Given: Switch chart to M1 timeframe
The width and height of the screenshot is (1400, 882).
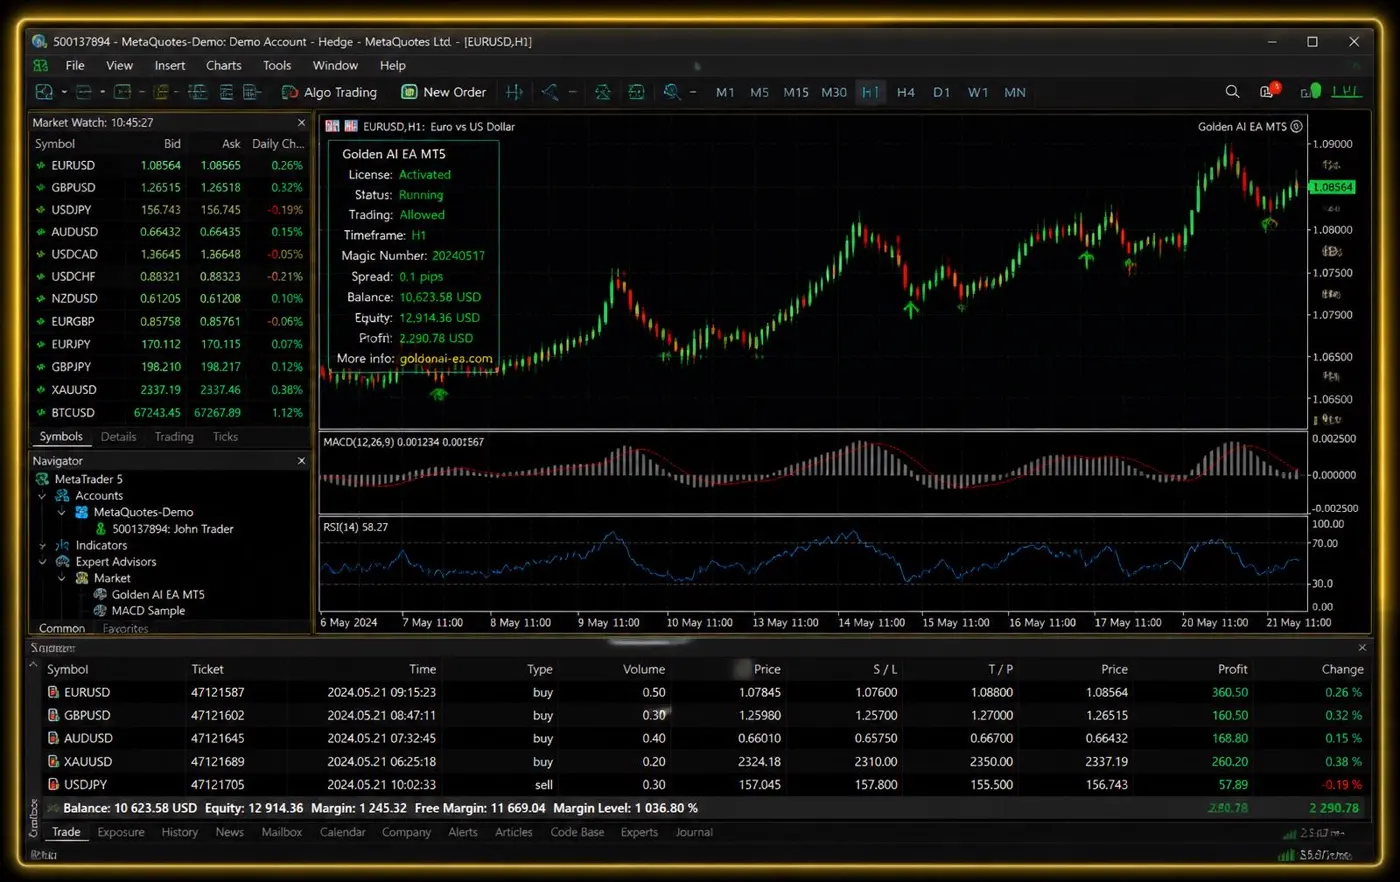Looking at the screenshot, I should 725,92.
